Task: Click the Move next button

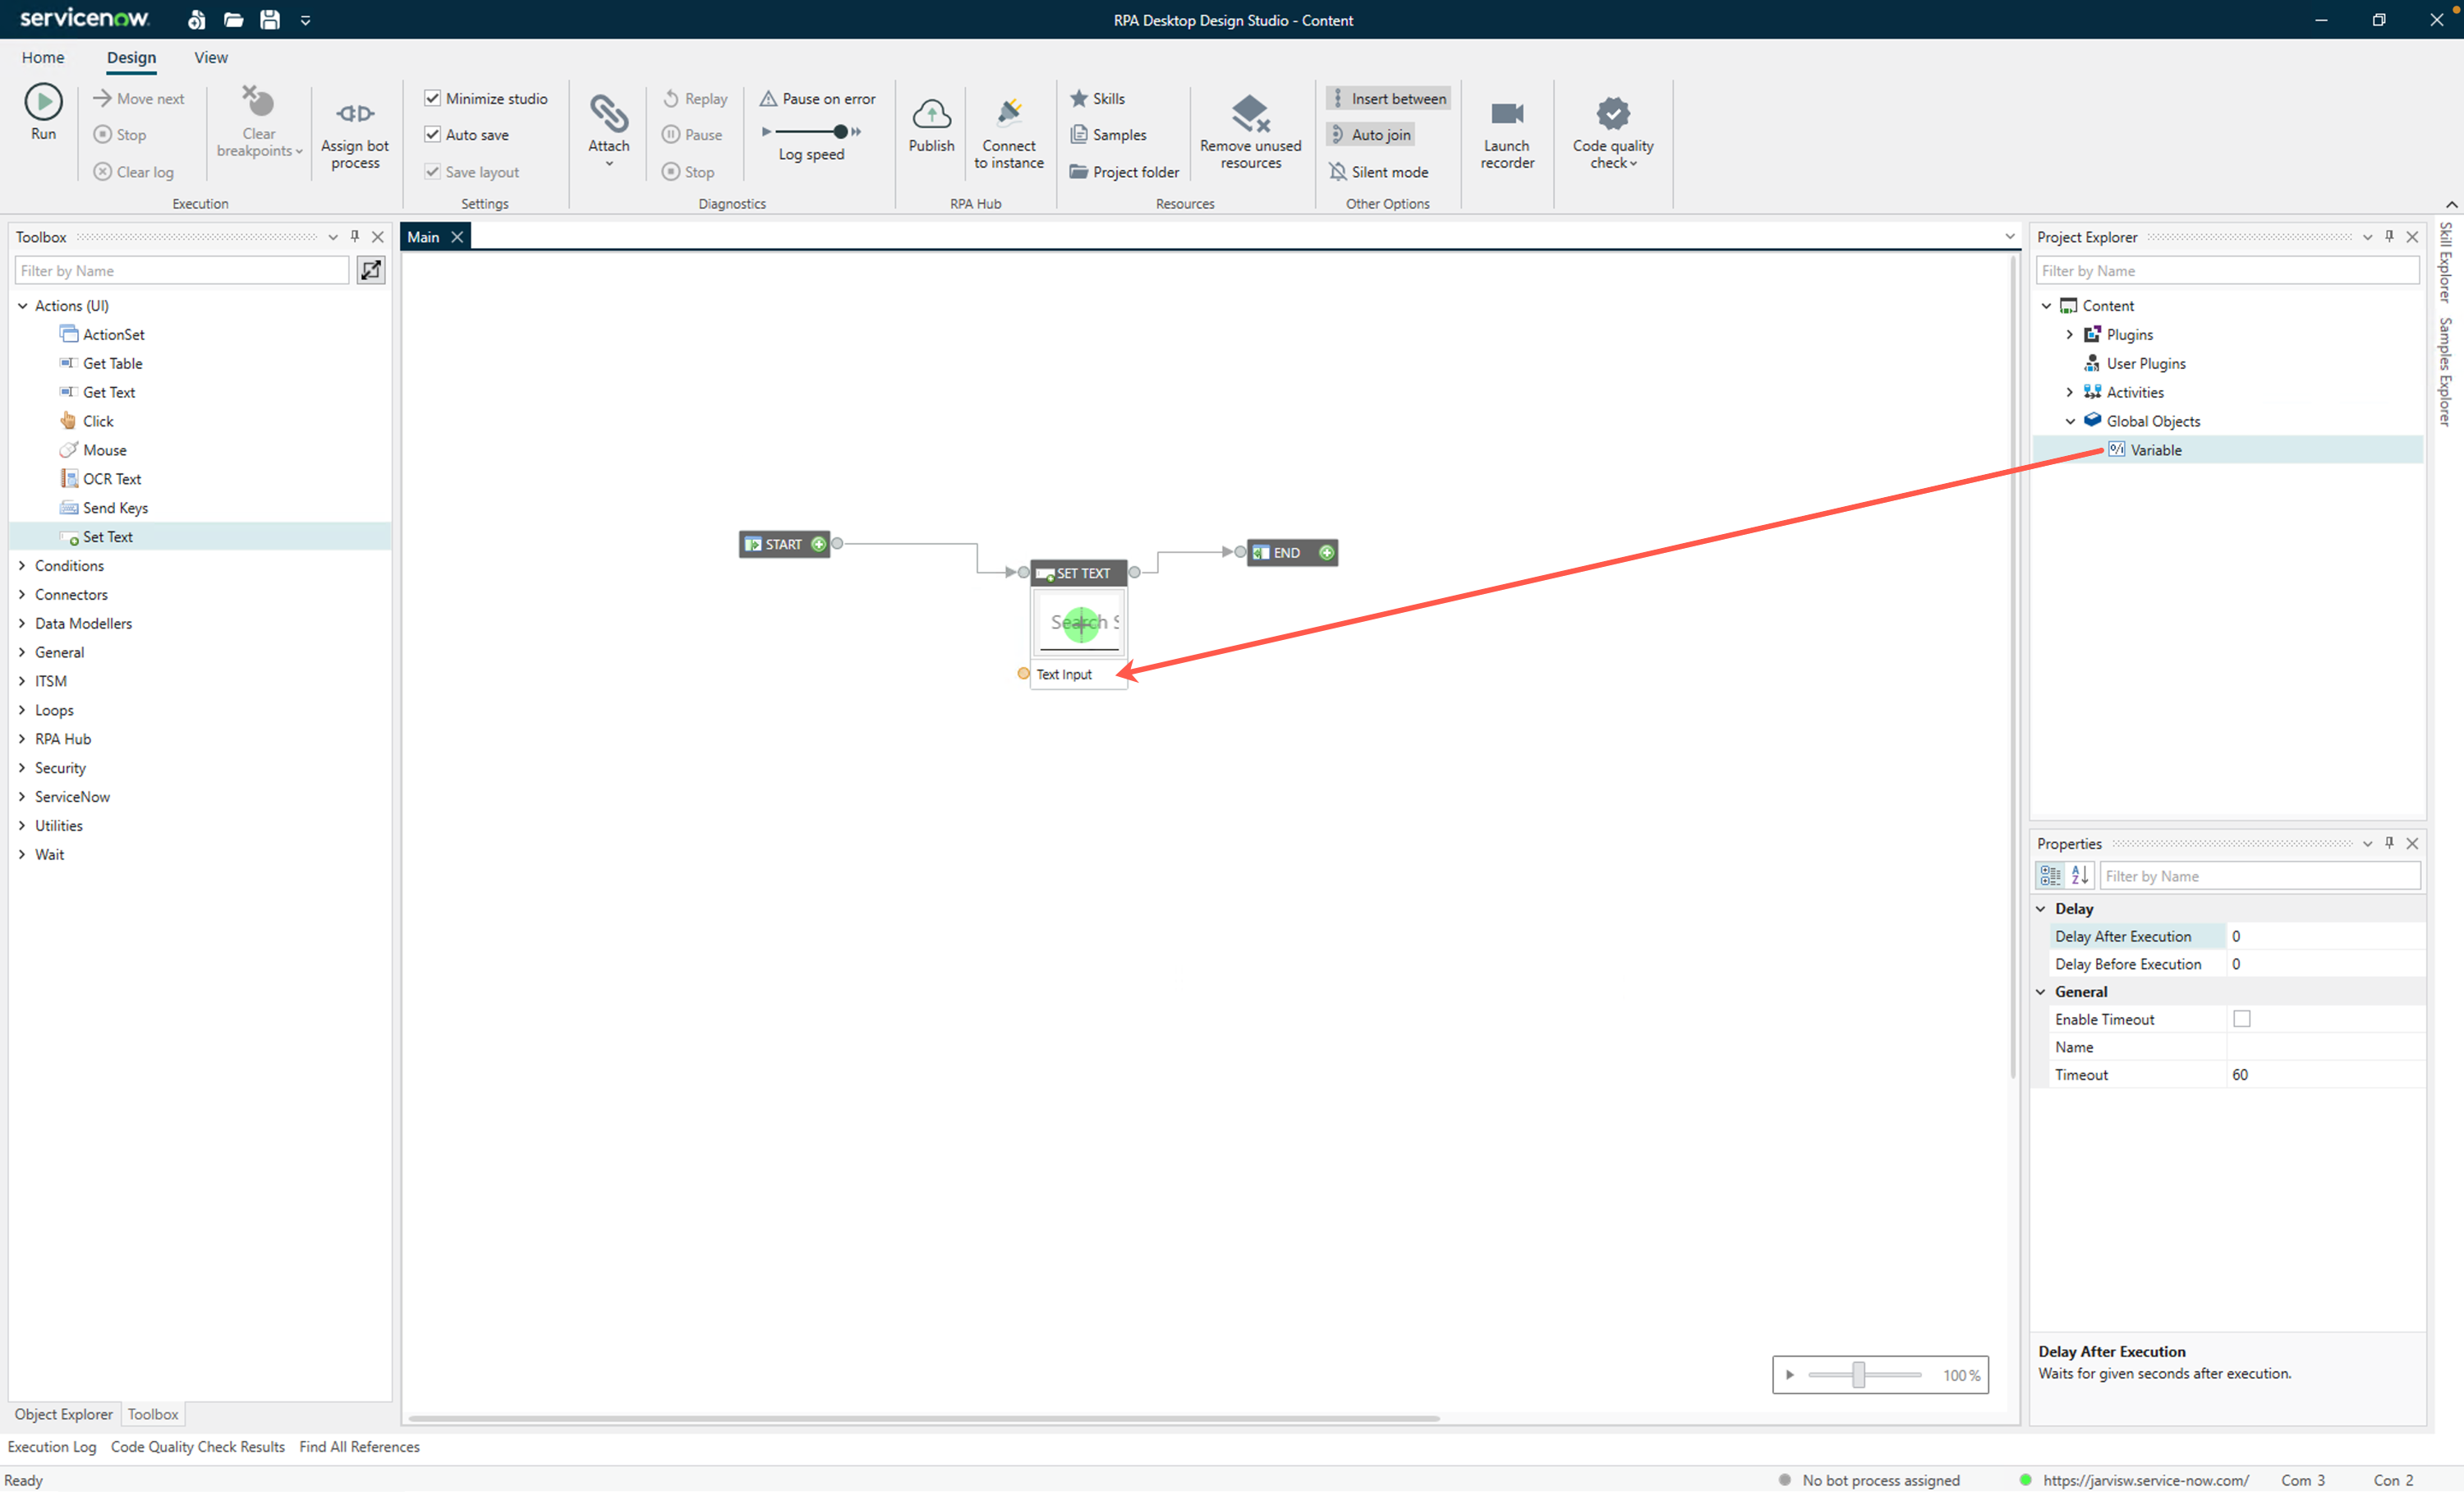Action: click(x=139, y=98)
